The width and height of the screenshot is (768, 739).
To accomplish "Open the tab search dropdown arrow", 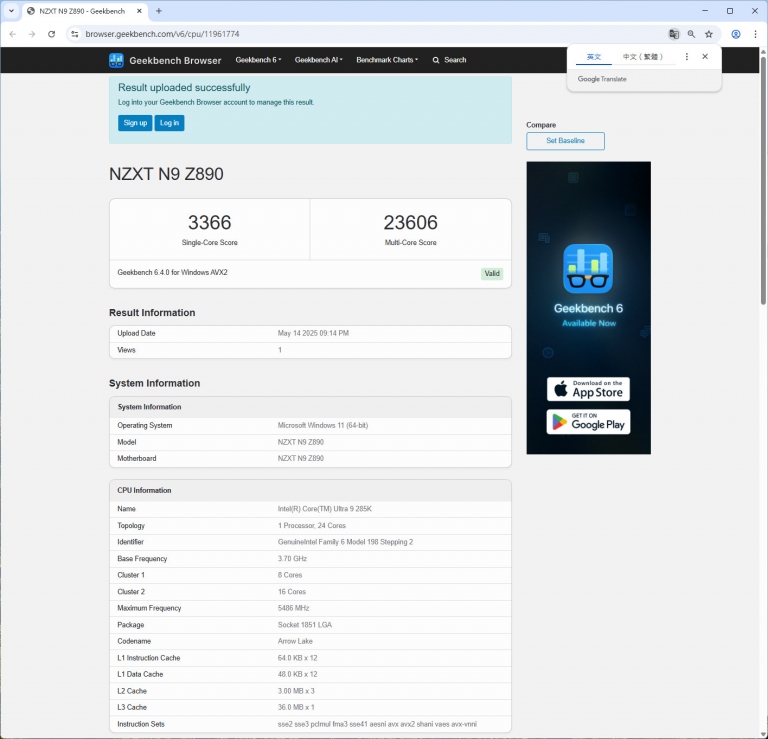I will pos(11,11).
